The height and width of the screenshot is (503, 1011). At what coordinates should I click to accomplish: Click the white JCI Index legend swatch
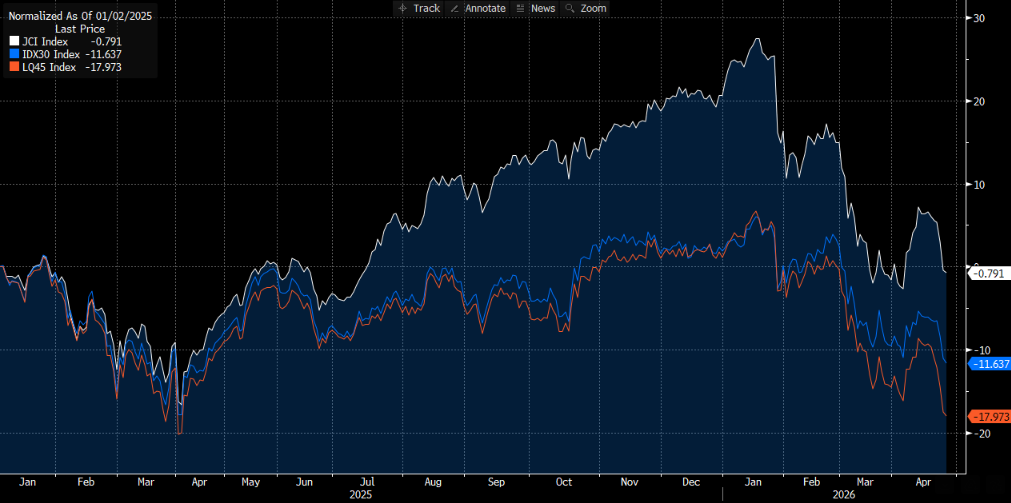coord(13,41)
